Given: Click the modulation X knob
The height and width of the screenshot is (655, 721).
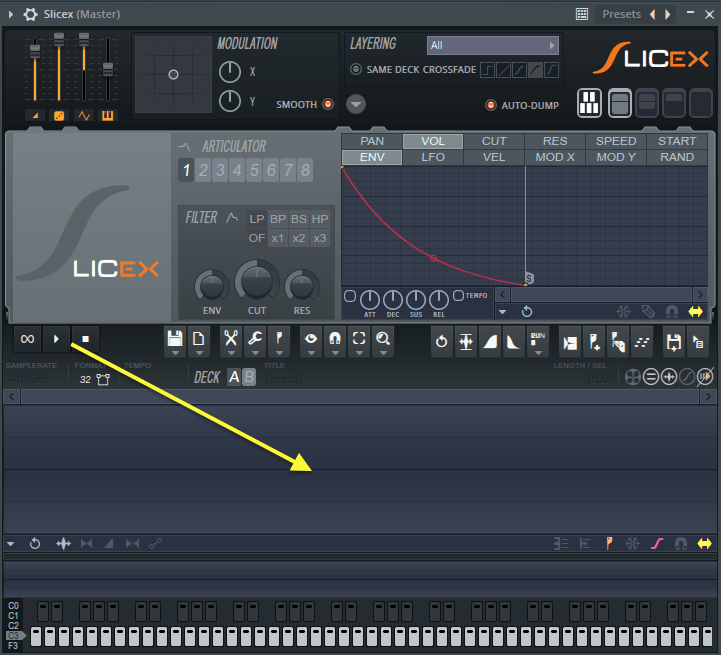Looking at the screenshot, I should click(230, 72).
